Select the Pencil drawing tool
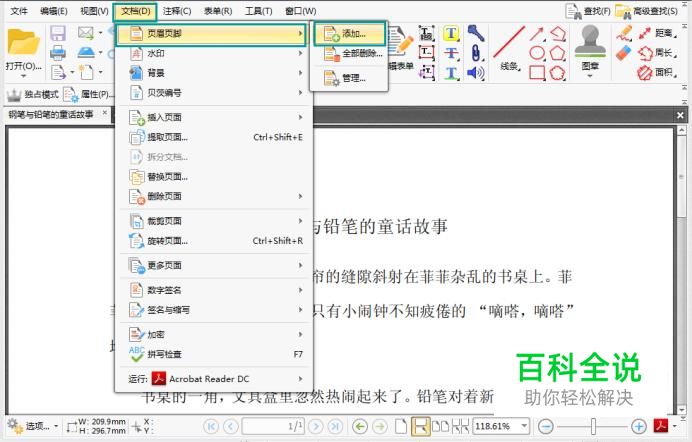Screen dimensions: 692x442 point(624,33)
